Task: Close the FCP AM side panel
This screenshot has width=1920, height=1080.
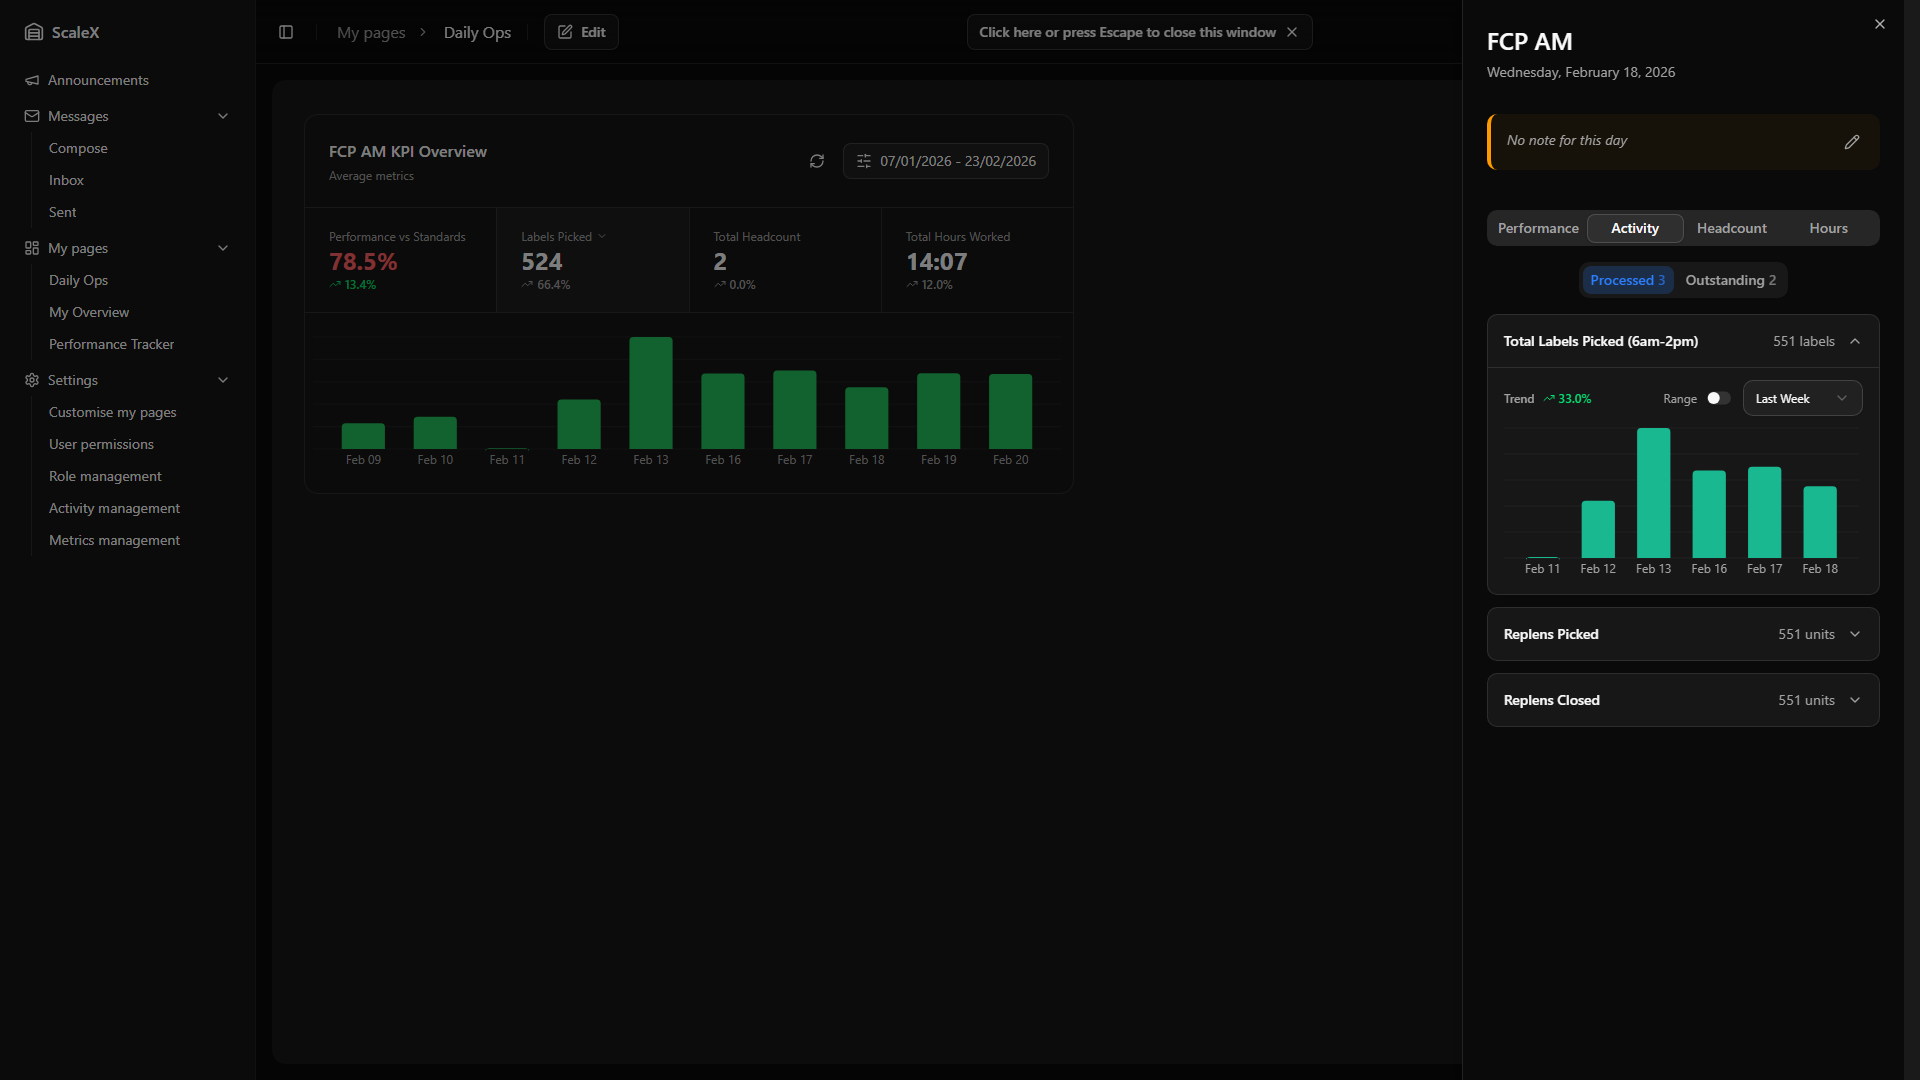Action: tap(1880, 24)
